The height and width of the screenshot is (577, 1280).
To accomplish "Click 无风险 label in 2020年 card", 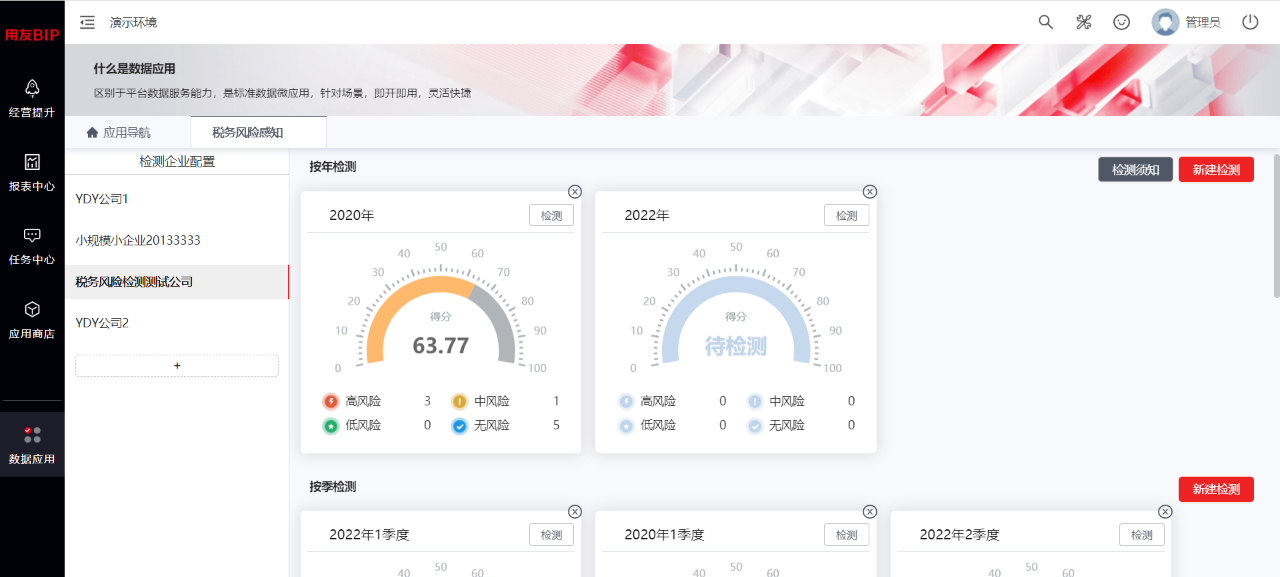I will [x=492, y=425].
